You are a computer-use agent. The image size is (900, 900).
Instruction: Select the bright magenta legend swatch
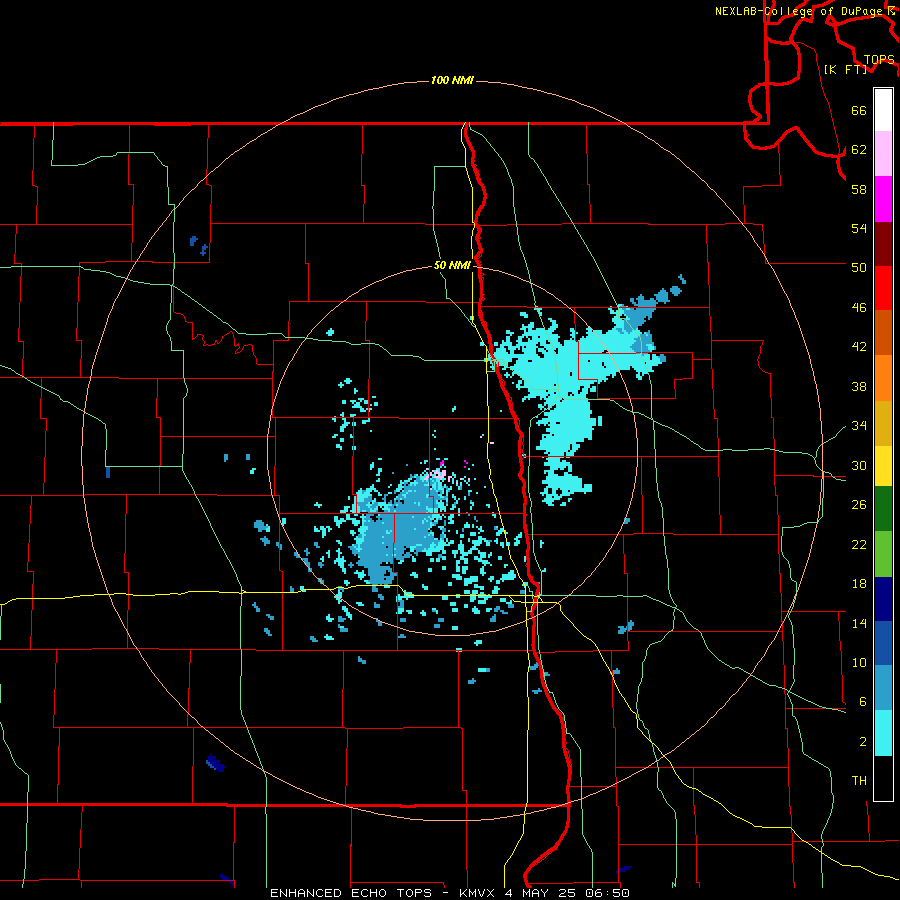pos(883,199)
